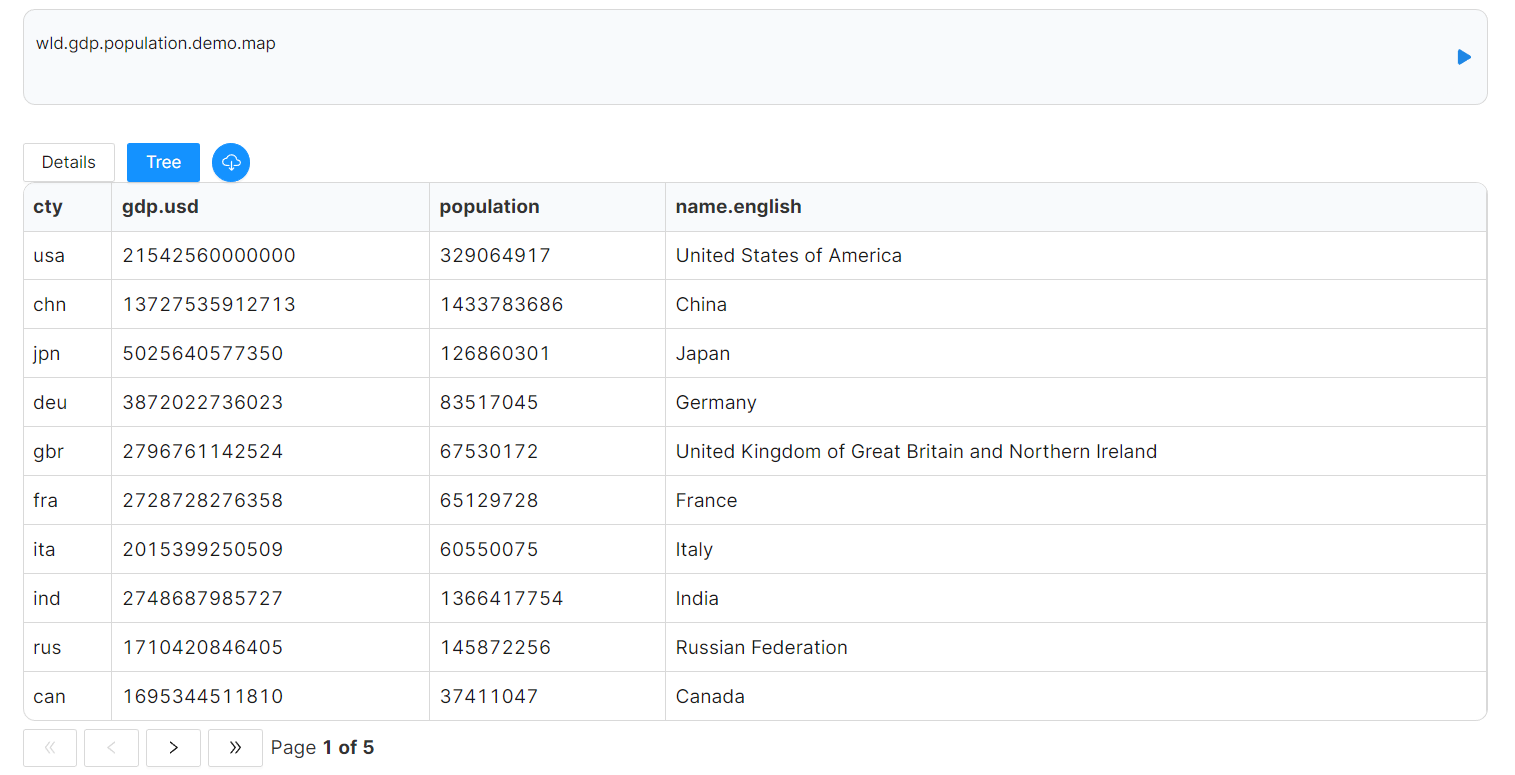The image size is (1515, 775).
Task: Select the can country code cell
Action: 67,697
